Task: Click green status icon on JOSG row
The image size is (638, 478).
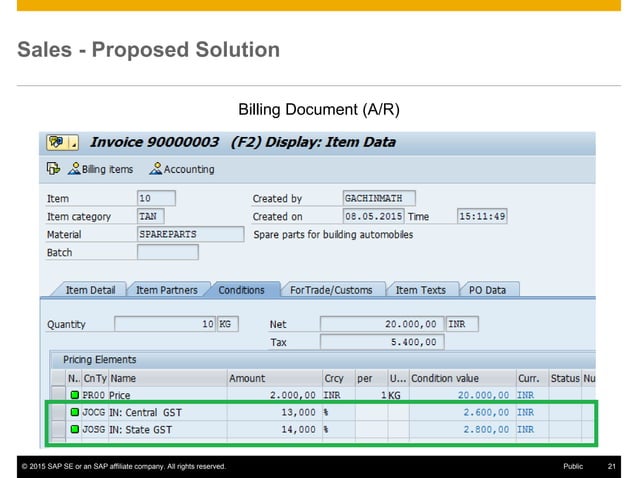Action: click(x=74, y=429)
